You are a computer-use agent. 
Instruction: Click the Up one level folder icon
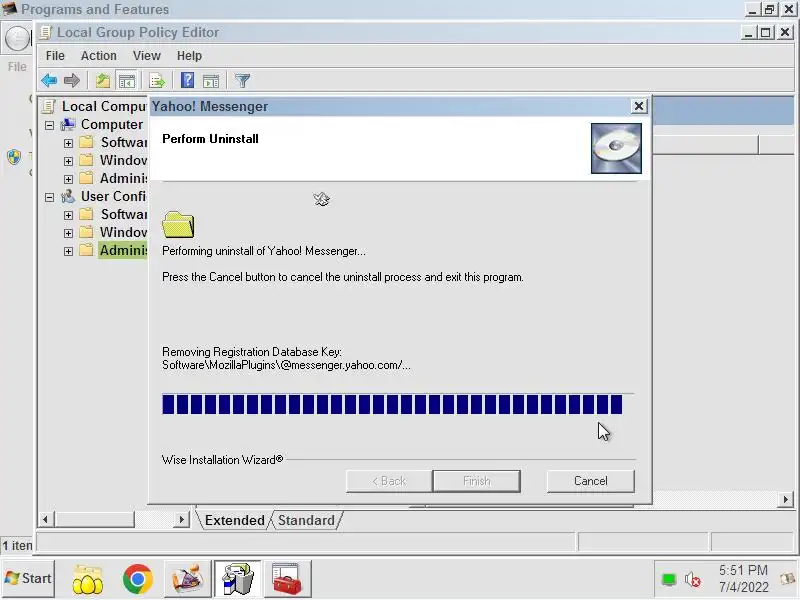point(103,80)
